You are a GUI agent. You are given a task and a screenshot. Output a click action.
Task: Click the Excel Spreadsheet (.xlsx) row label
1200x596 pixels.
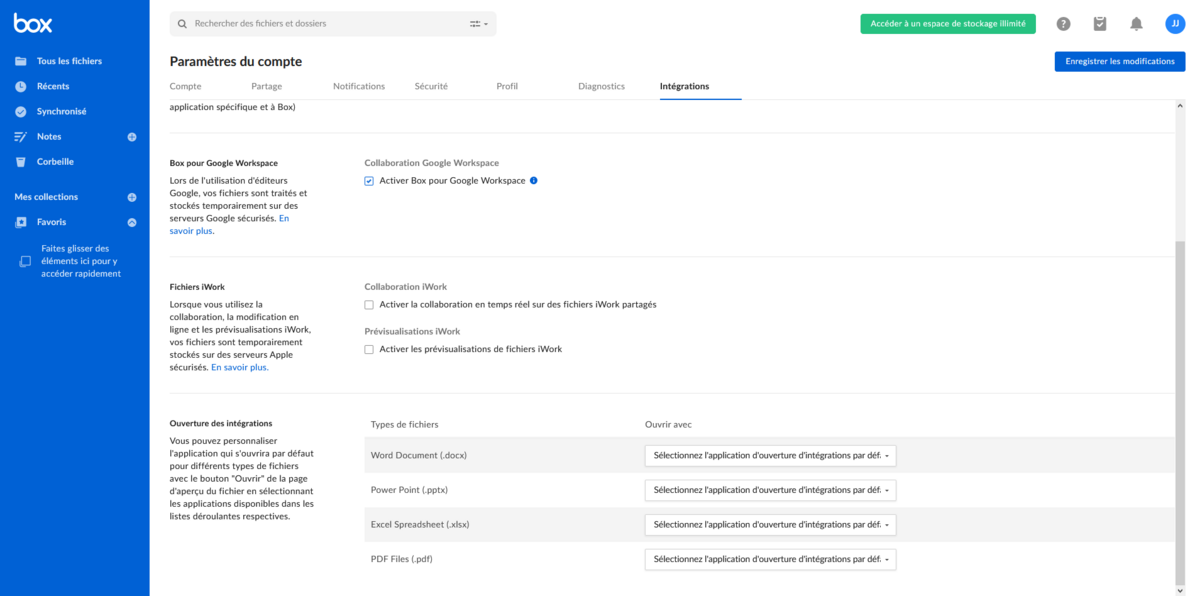[x=420, y=525]
